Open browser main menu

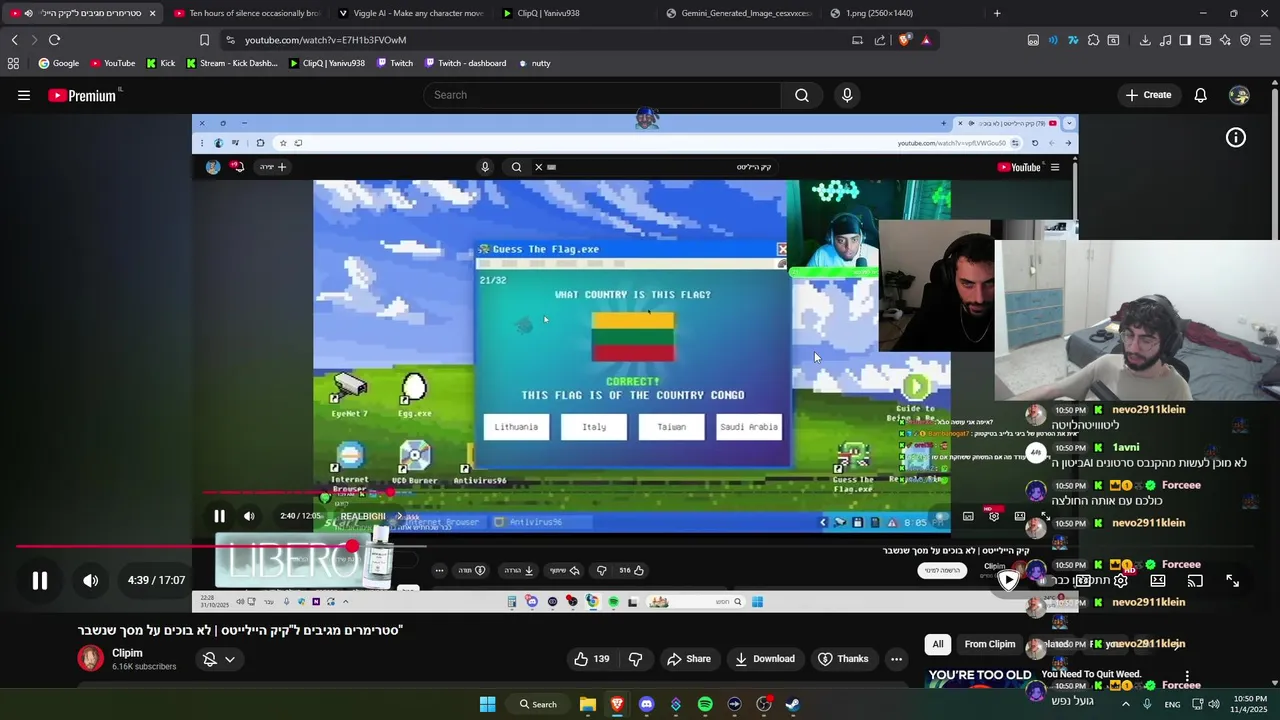[1266, 40]
